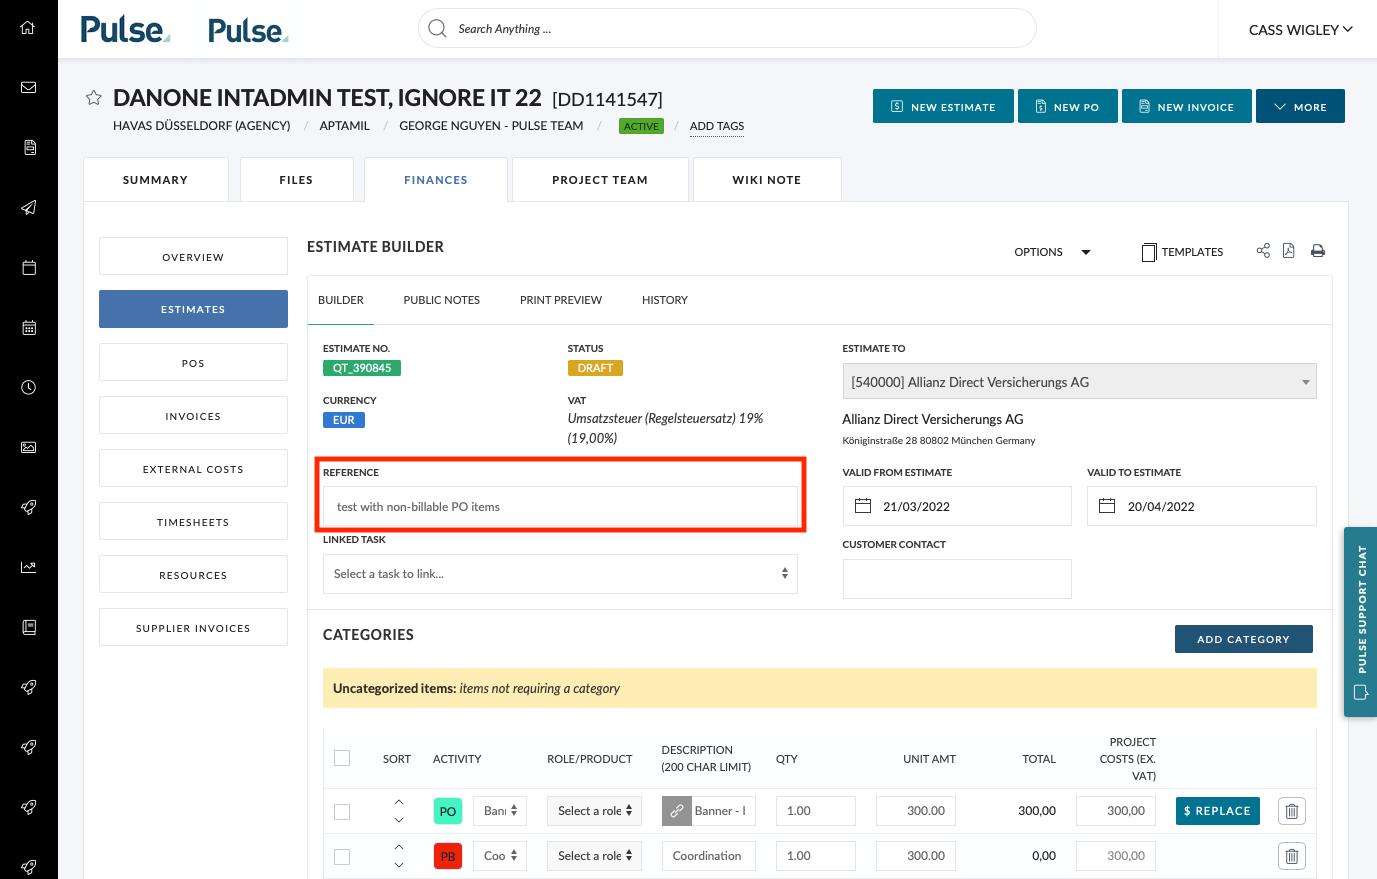Click the green PO badge
Viewport: 1377px width, 879px height.
point(448,811)
